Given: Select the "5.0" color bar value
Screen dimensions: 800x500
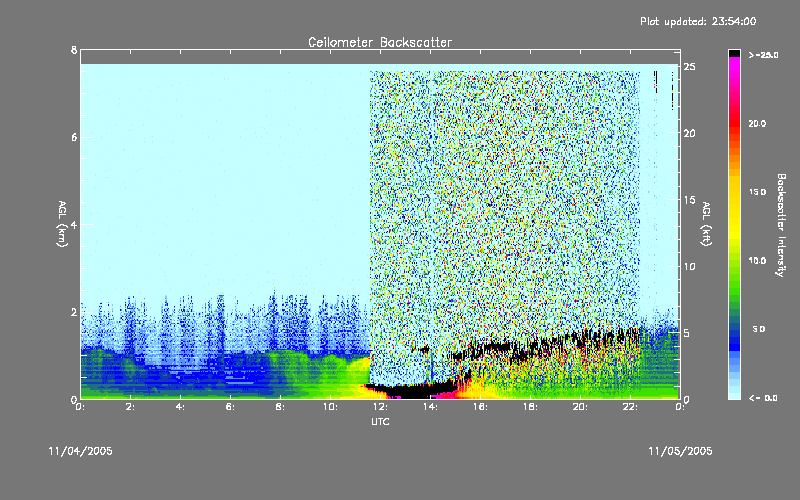Looking at the screenshot, I should click(759, 329).
